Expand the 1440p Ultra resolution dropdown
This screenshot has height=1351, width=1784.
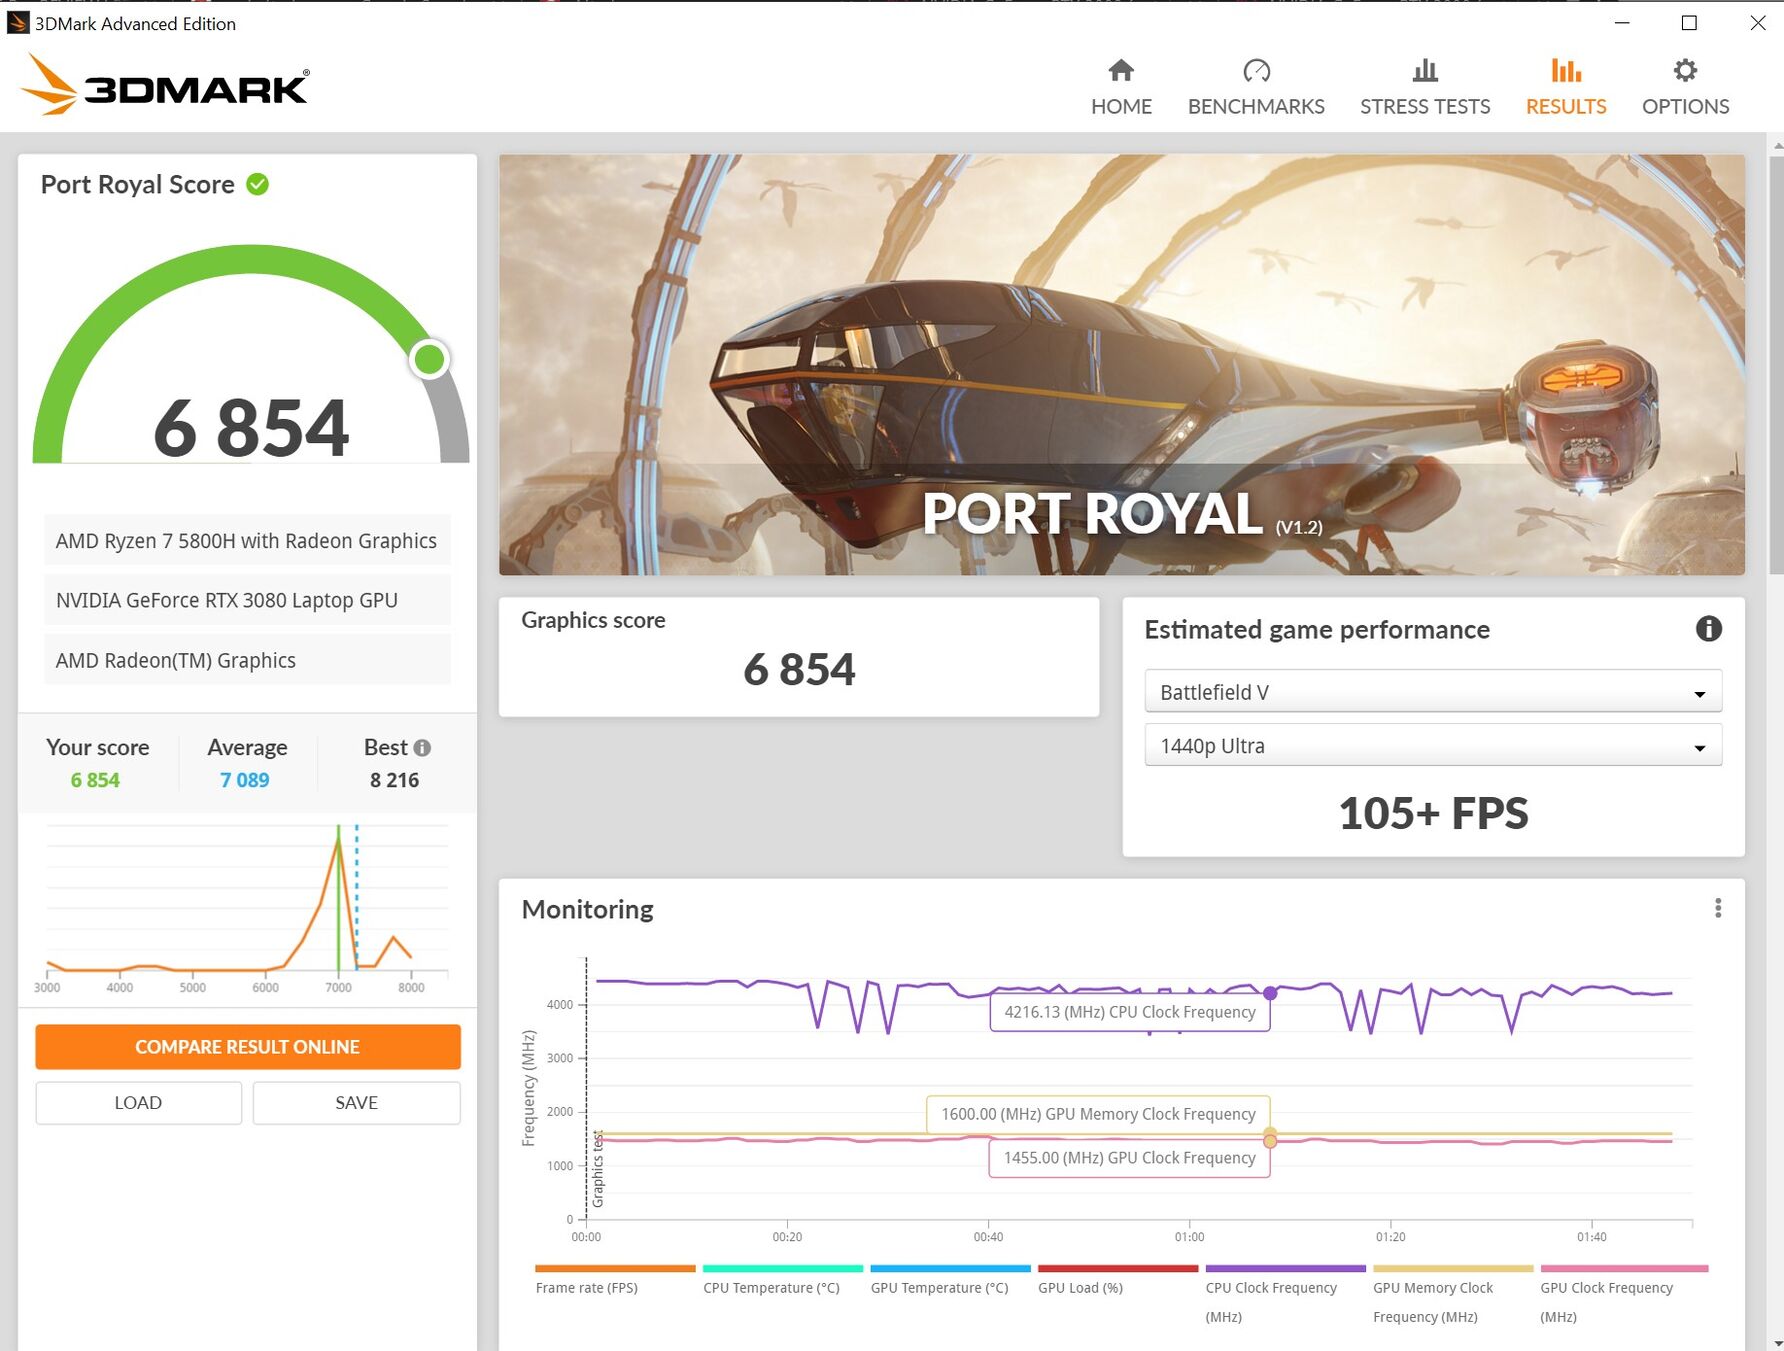tap(1433, 746)
